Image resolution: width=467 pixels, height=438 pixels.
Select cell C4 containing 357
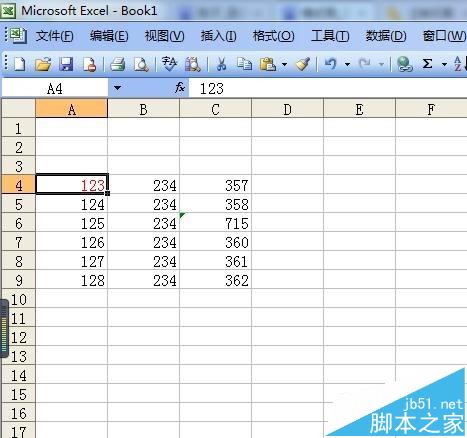coord(216,185)
